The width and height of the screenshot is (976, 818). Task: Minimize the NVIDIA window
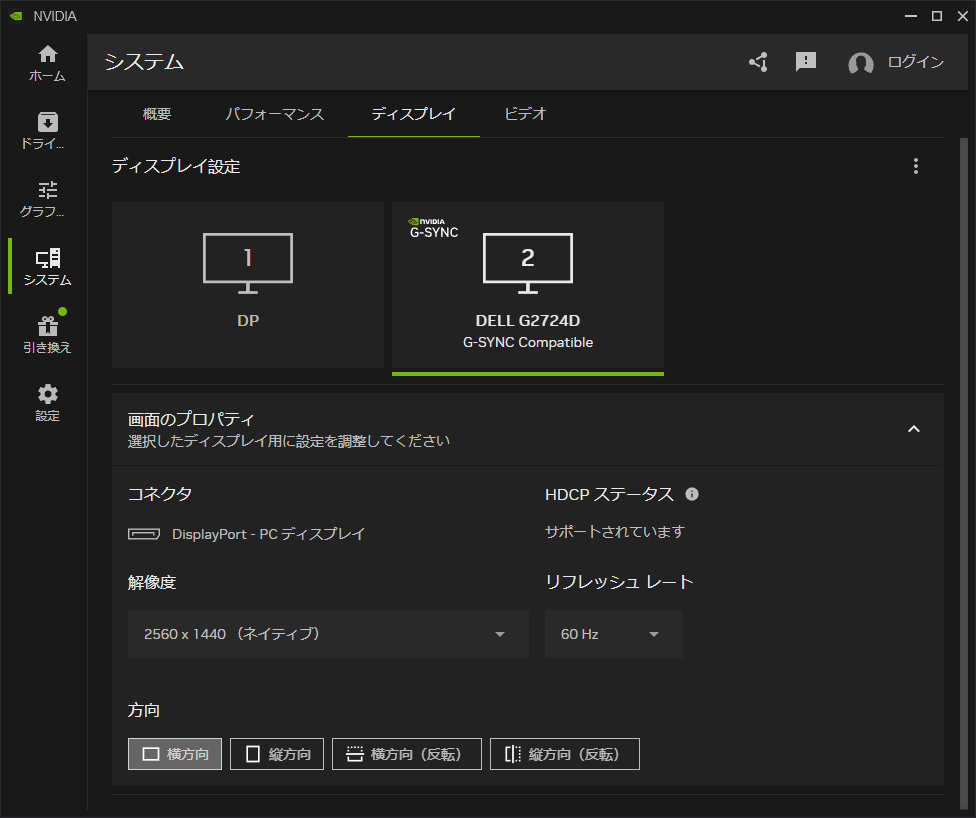(911, 16)
